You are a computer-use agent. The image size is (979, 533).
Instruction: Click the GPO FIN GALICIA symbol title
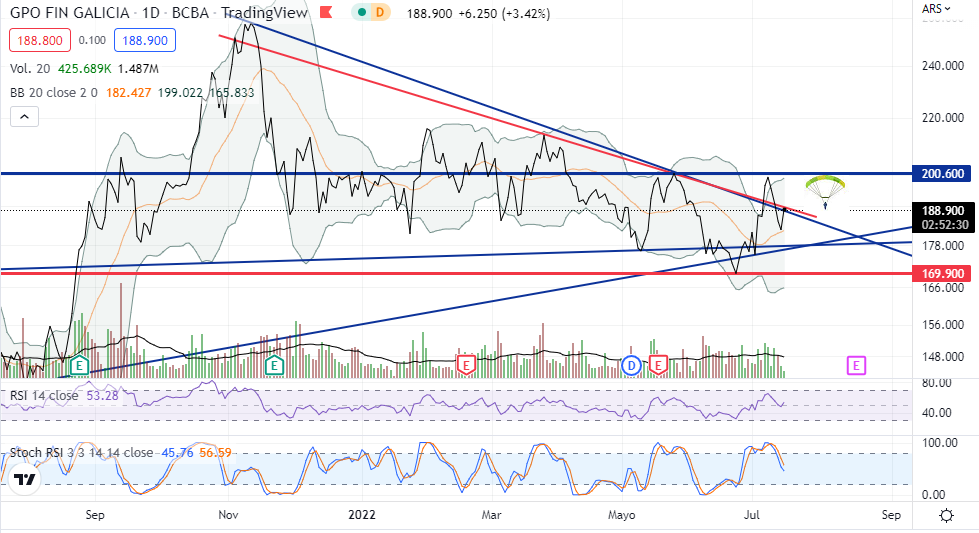[x=70, y=12]
